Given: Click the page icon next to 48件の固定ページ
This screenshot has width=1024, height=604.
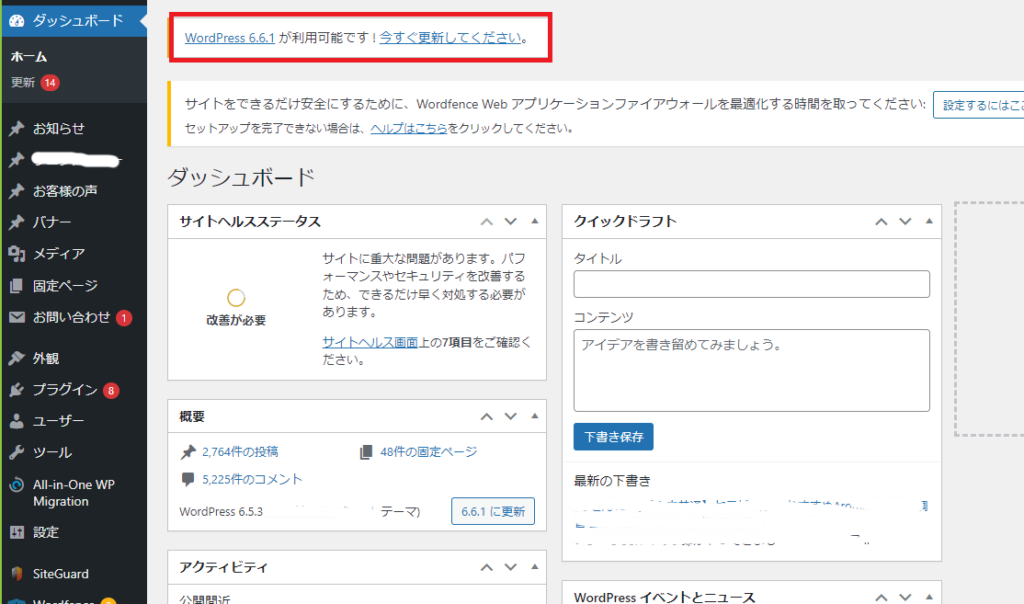Looking at the screenshot, I should [366, 452].
